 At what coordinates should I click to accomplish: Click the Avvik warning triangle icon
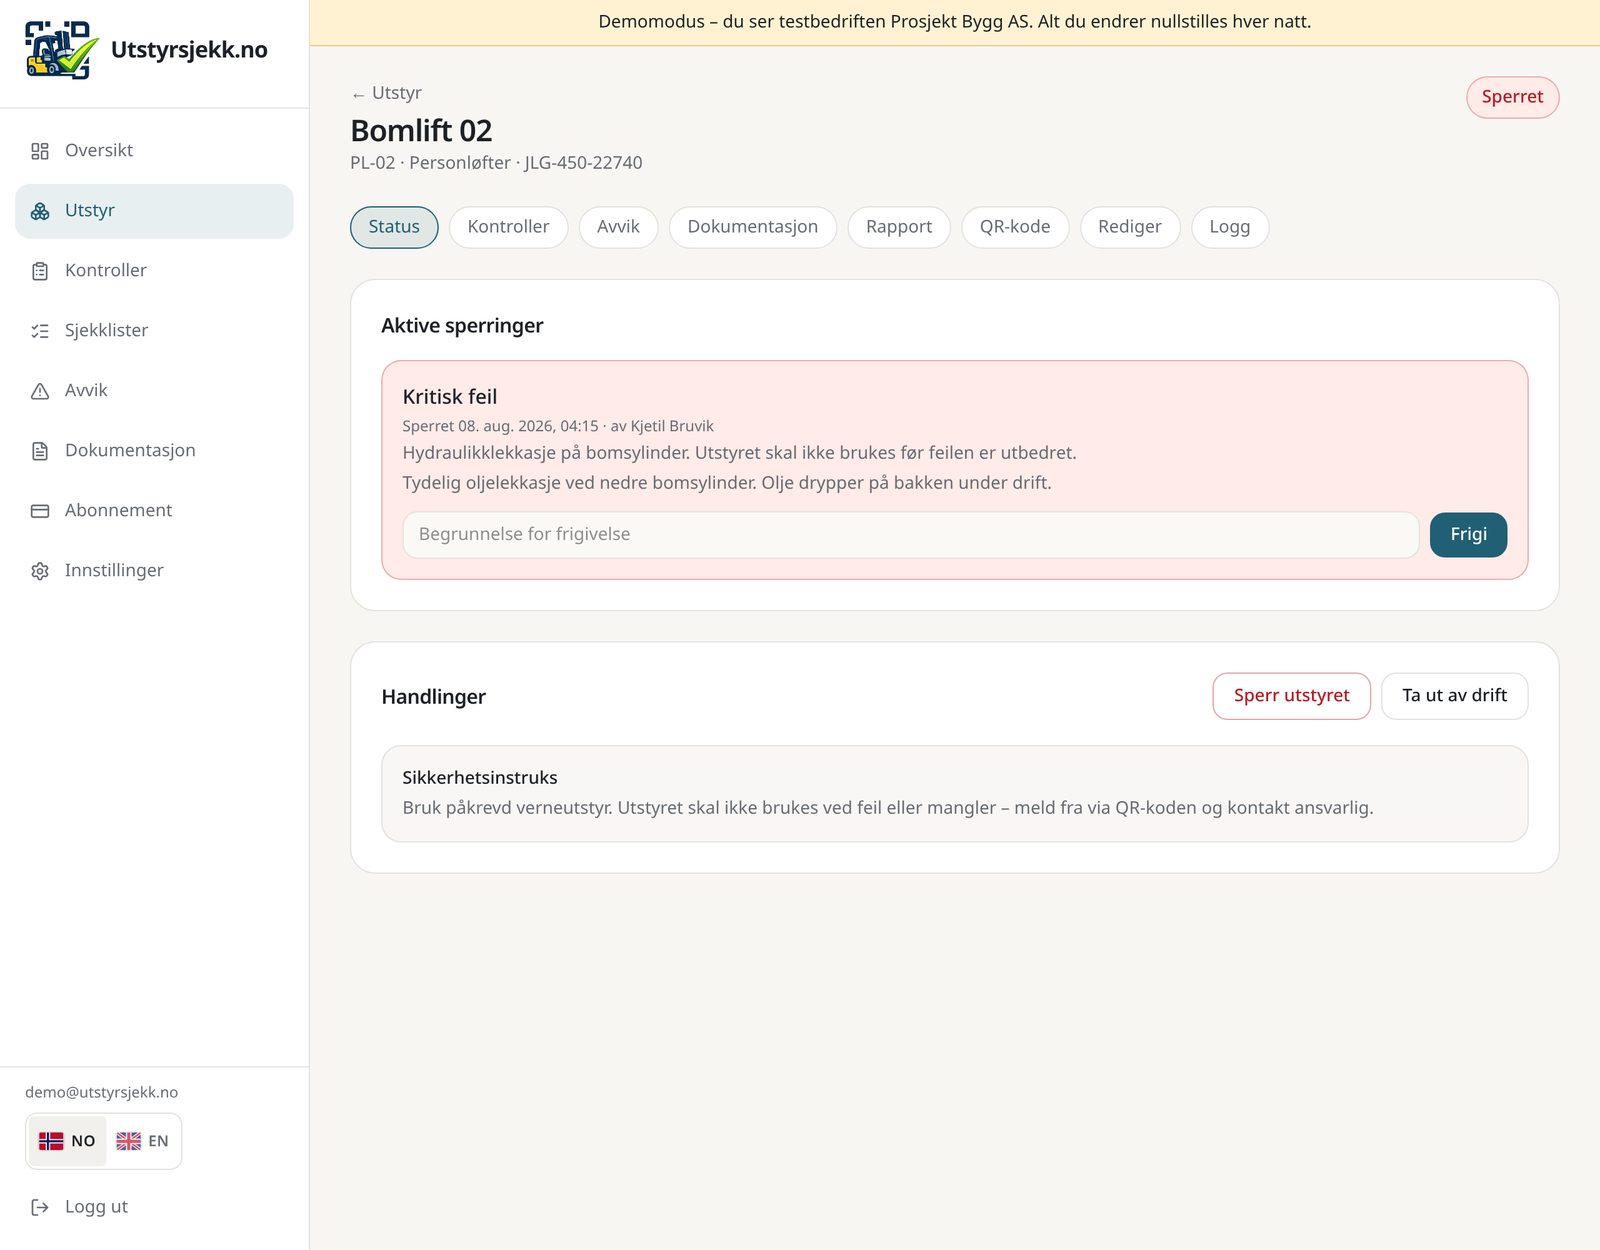(40, 391)
